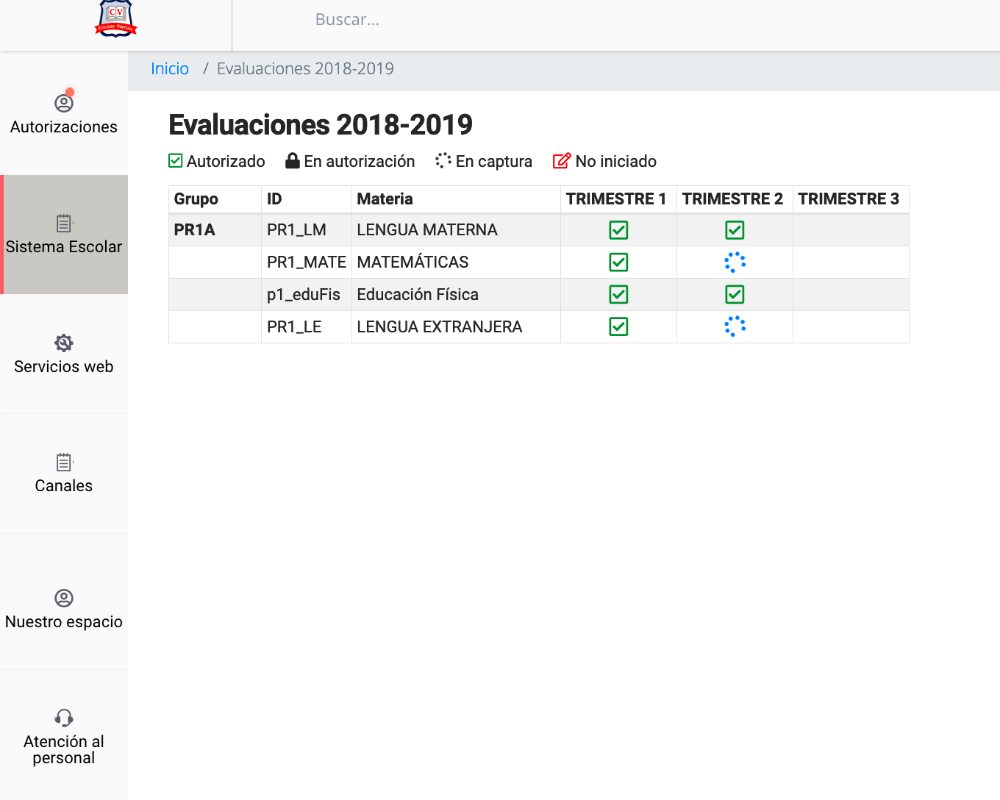This screenshot has height=800, width=1000.
Task: Click the MATEMÁTICAS subject cell
Action: tap(456, 262)
